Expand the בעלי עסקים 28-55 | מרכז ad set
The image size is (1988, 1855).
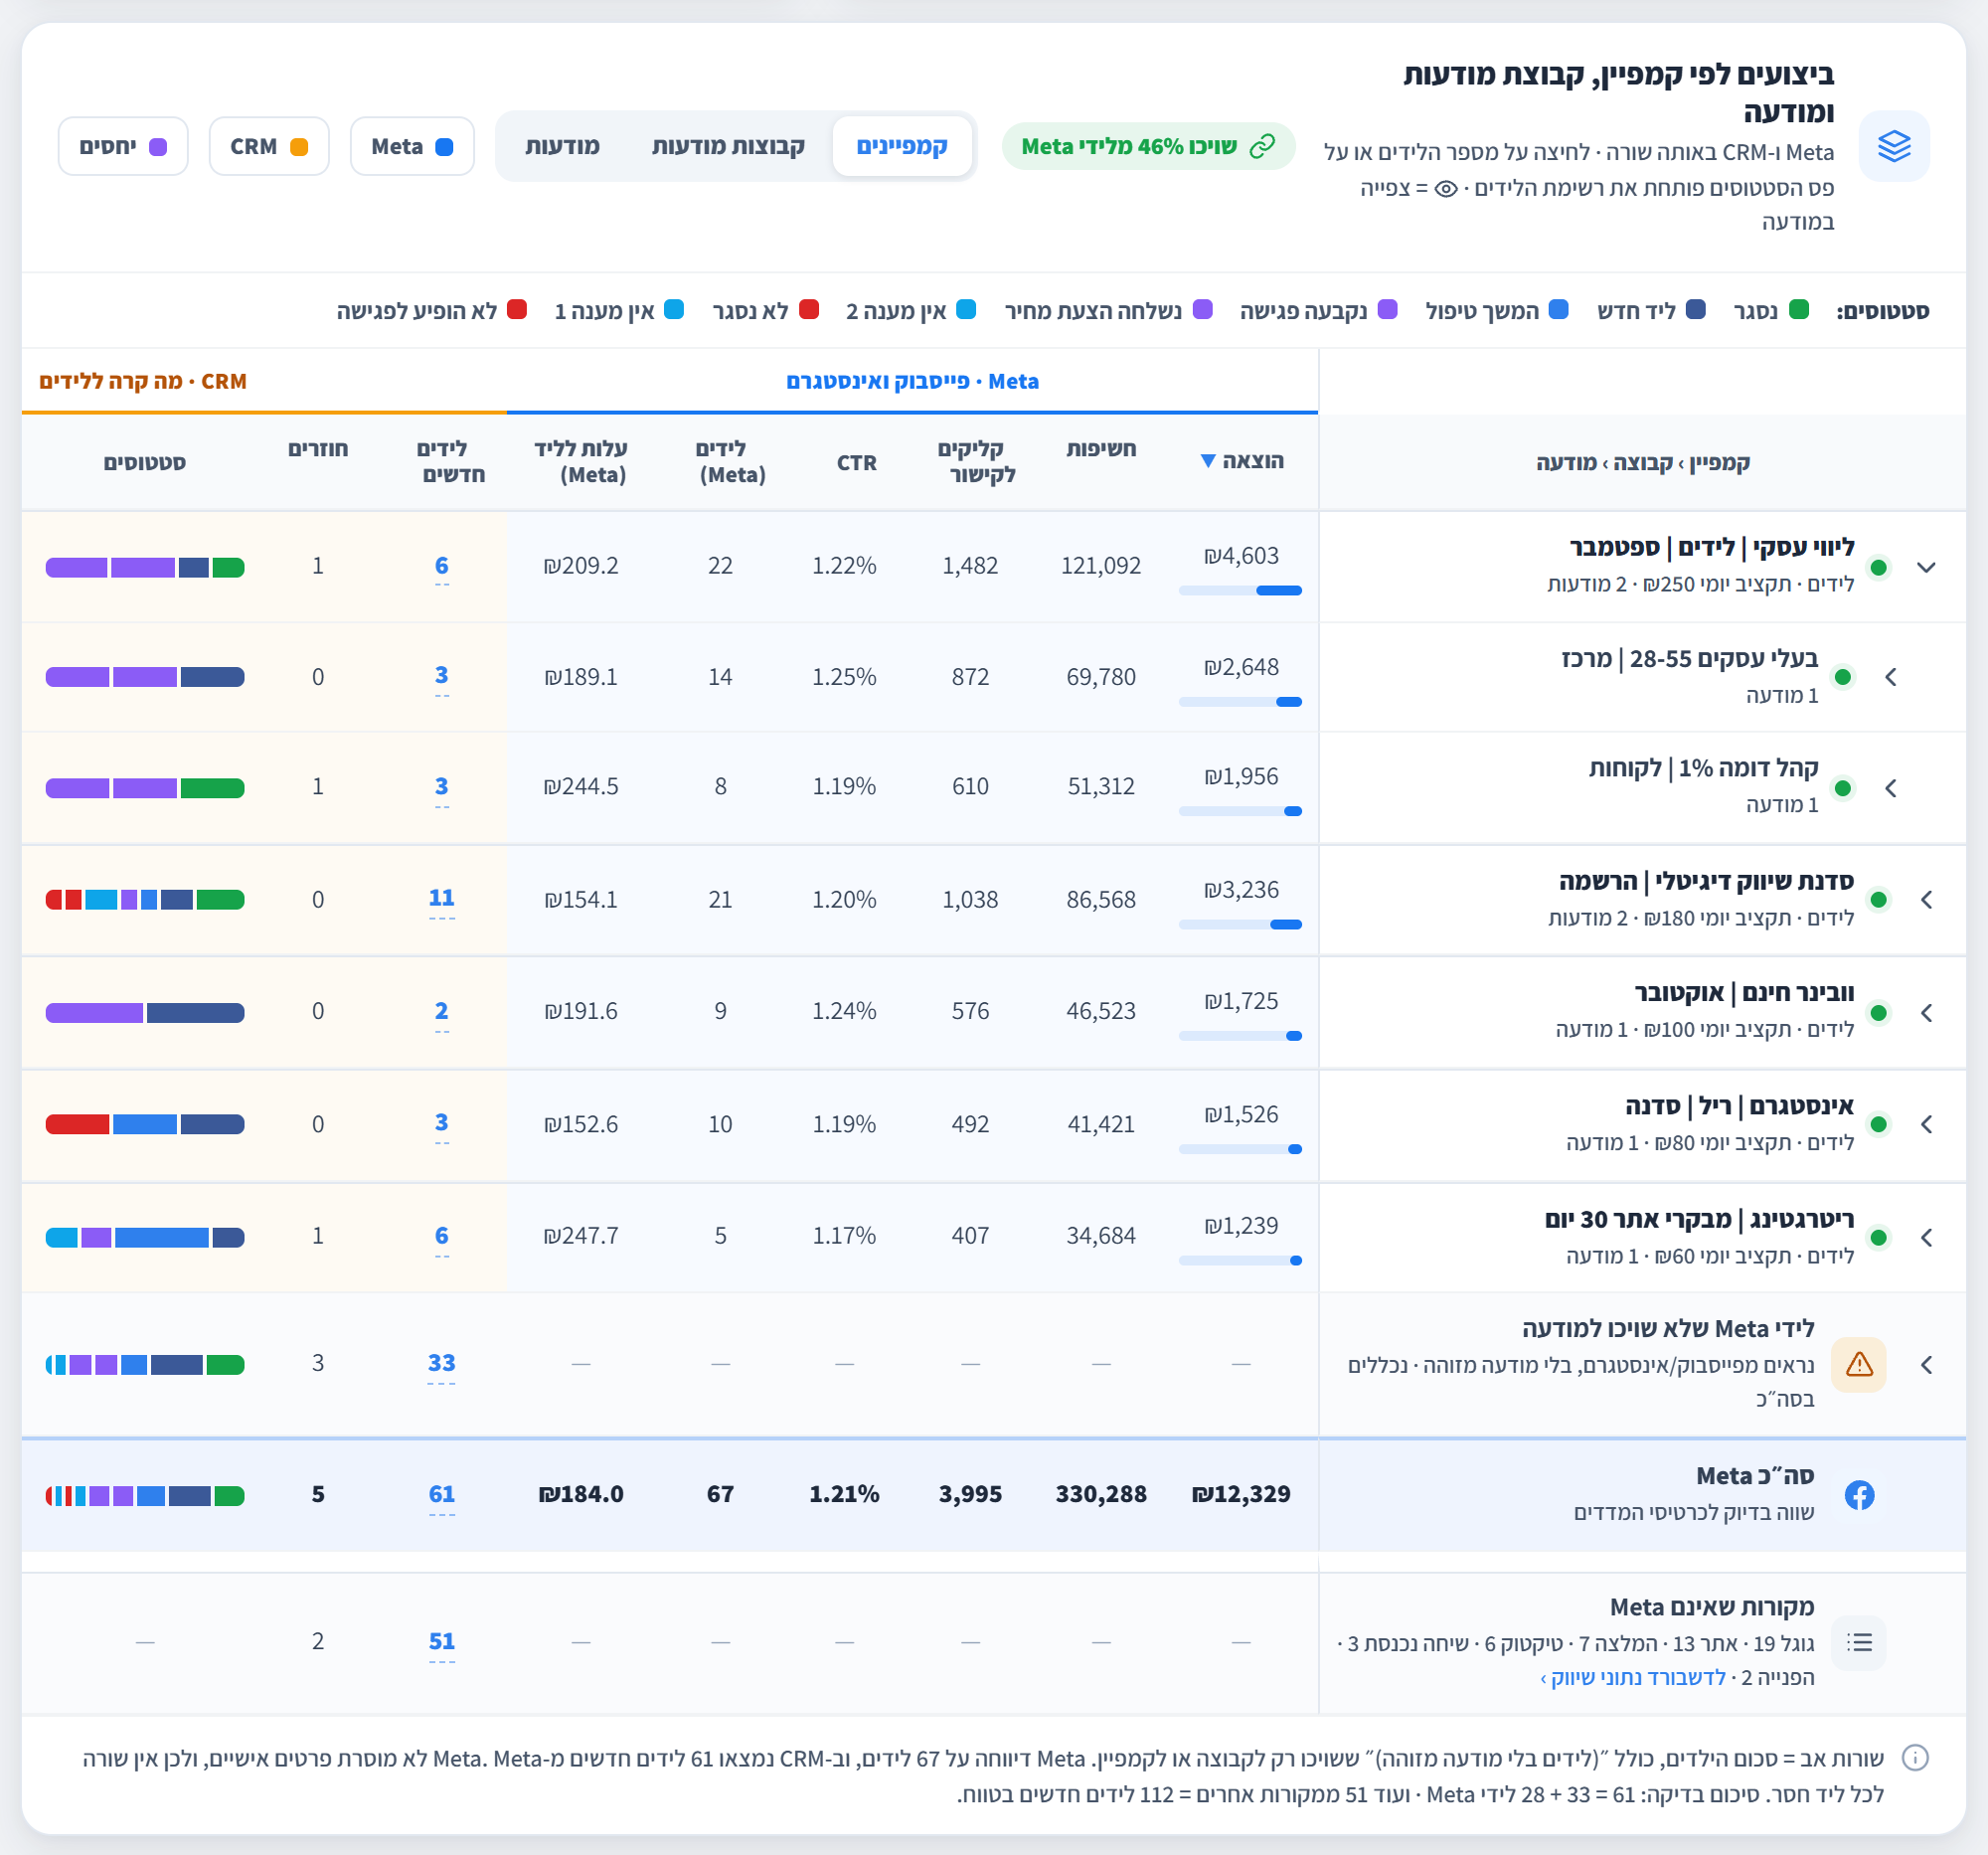pyautogui.click(x=1890, y=677)
